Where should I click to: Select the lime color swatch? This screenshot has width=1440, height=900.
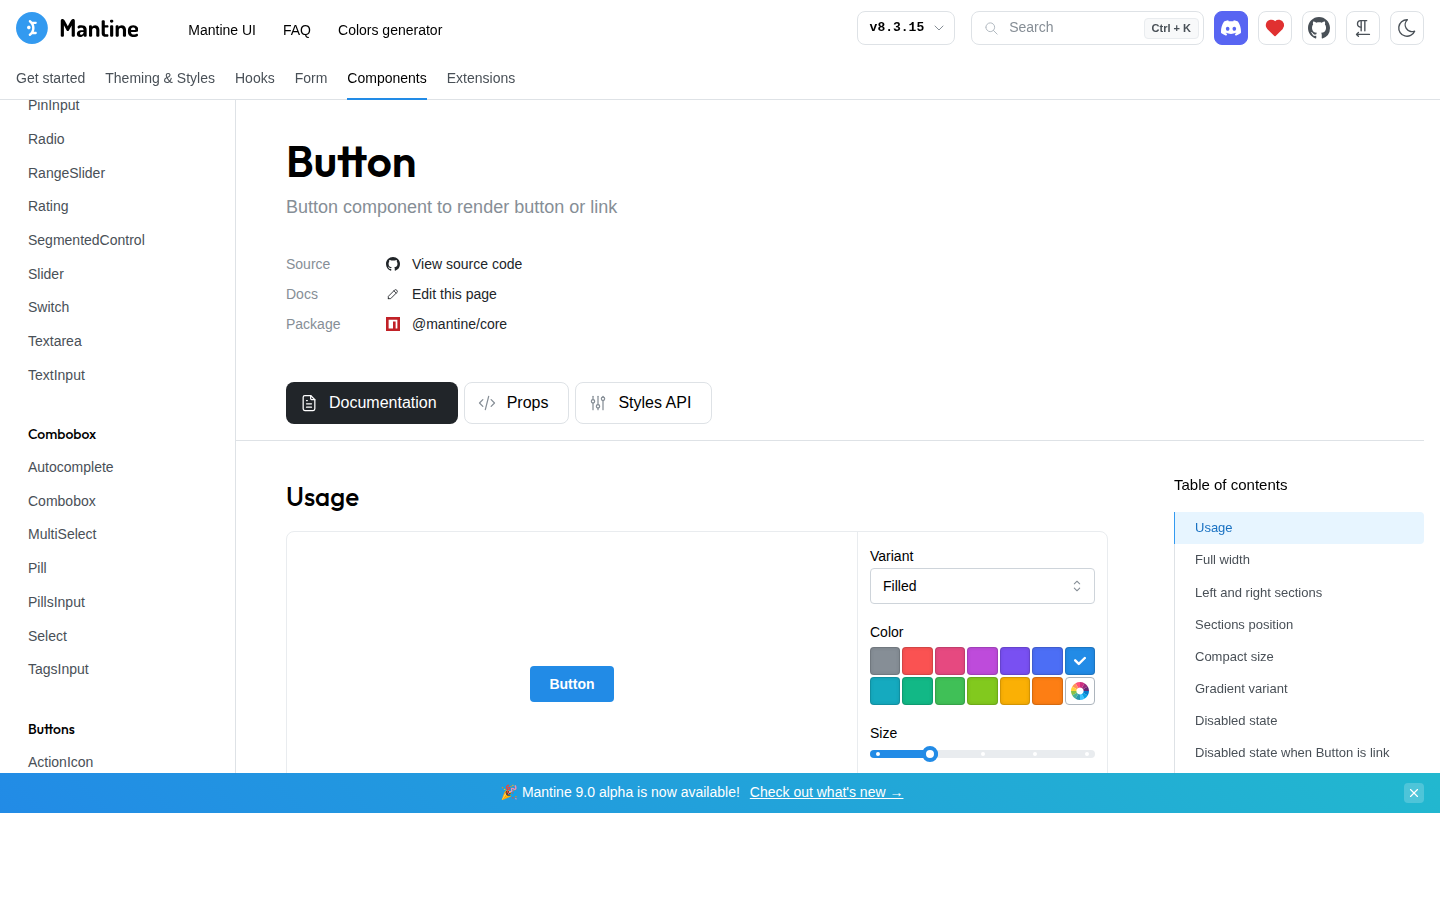click(x=982, y=691)
